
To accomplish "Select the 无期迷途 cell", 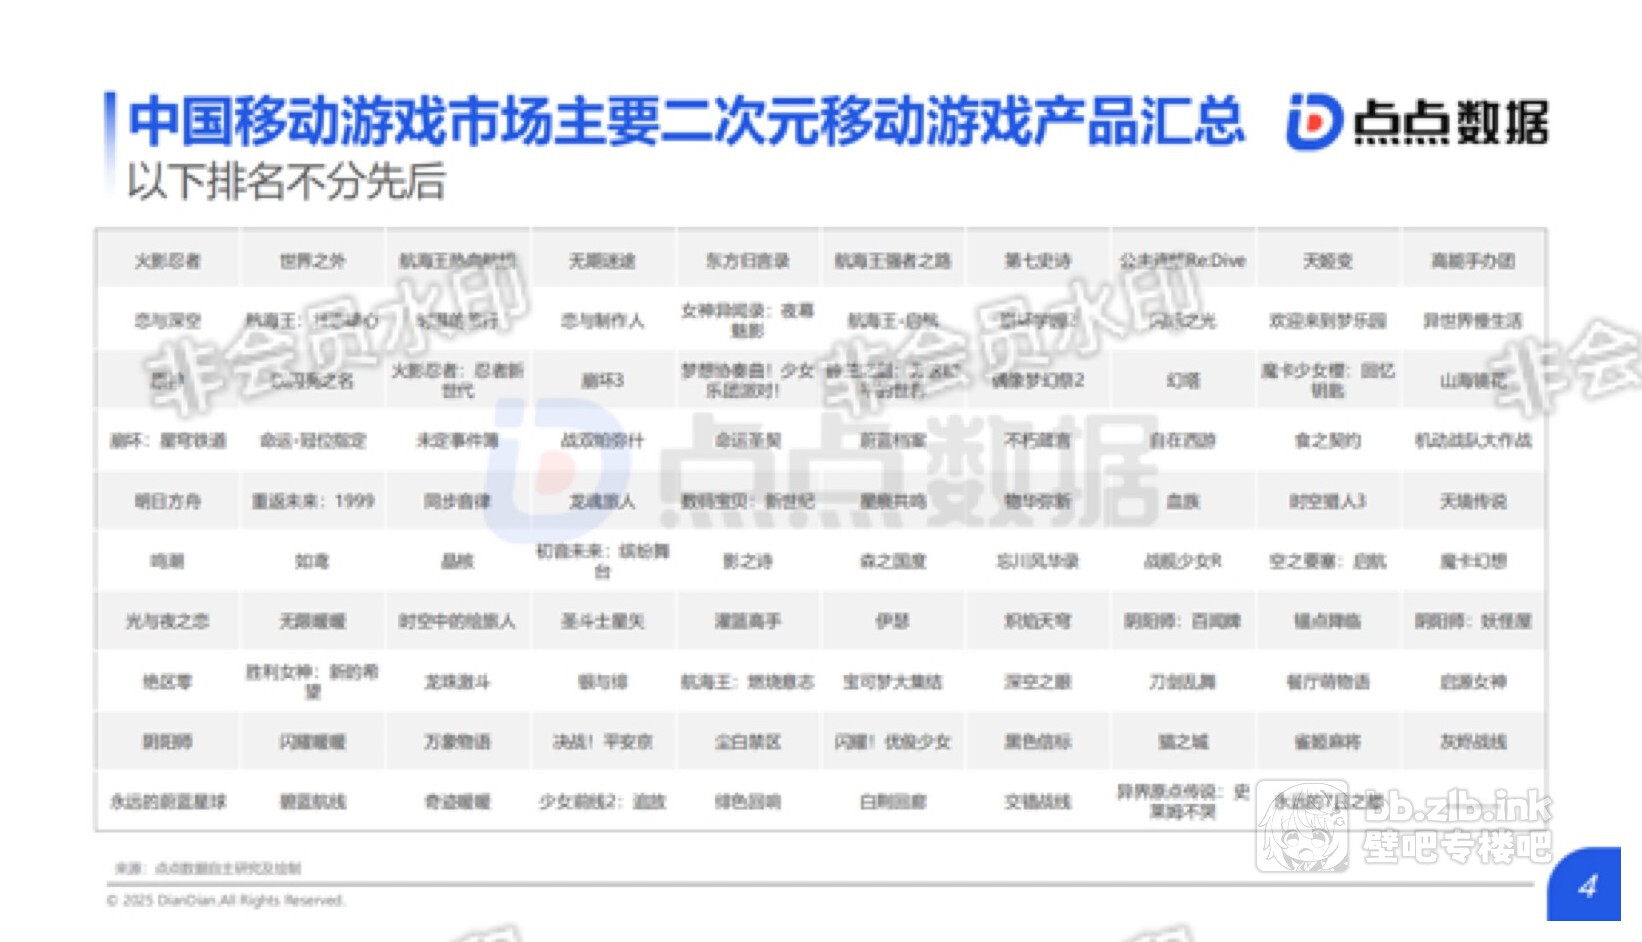I will 602,261.
